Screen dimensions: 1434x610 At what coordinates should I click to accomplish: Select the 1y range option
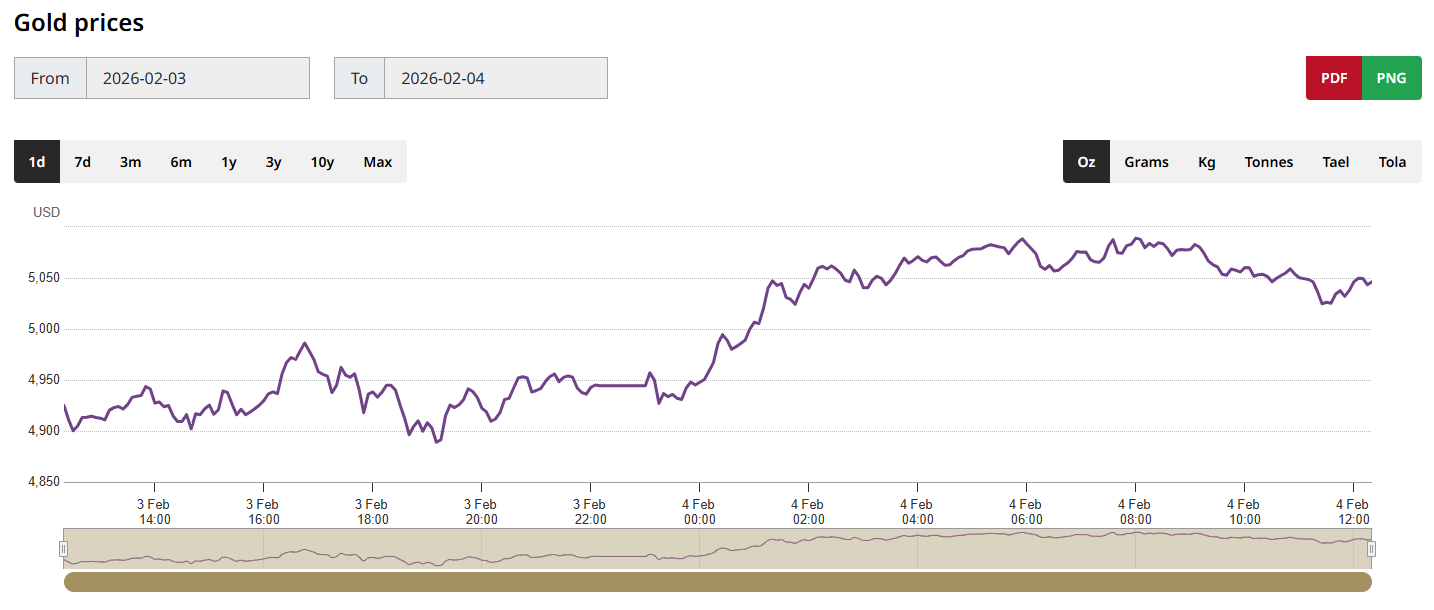pos(229,162)
